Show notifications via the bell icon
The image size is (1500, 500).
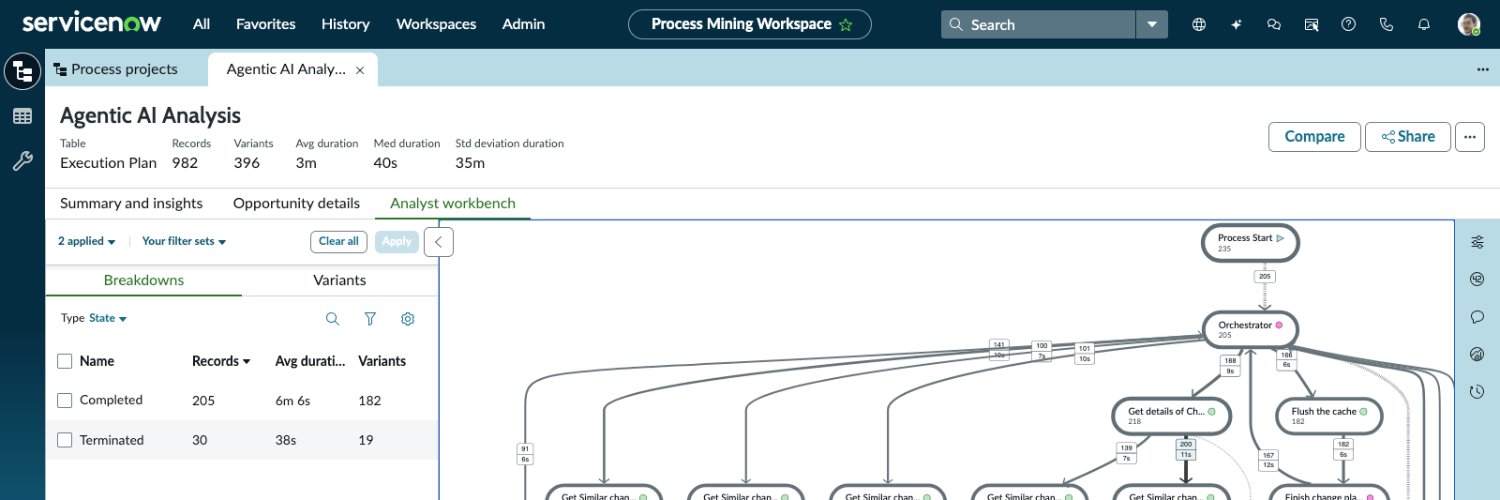[x=1424, y=24]
